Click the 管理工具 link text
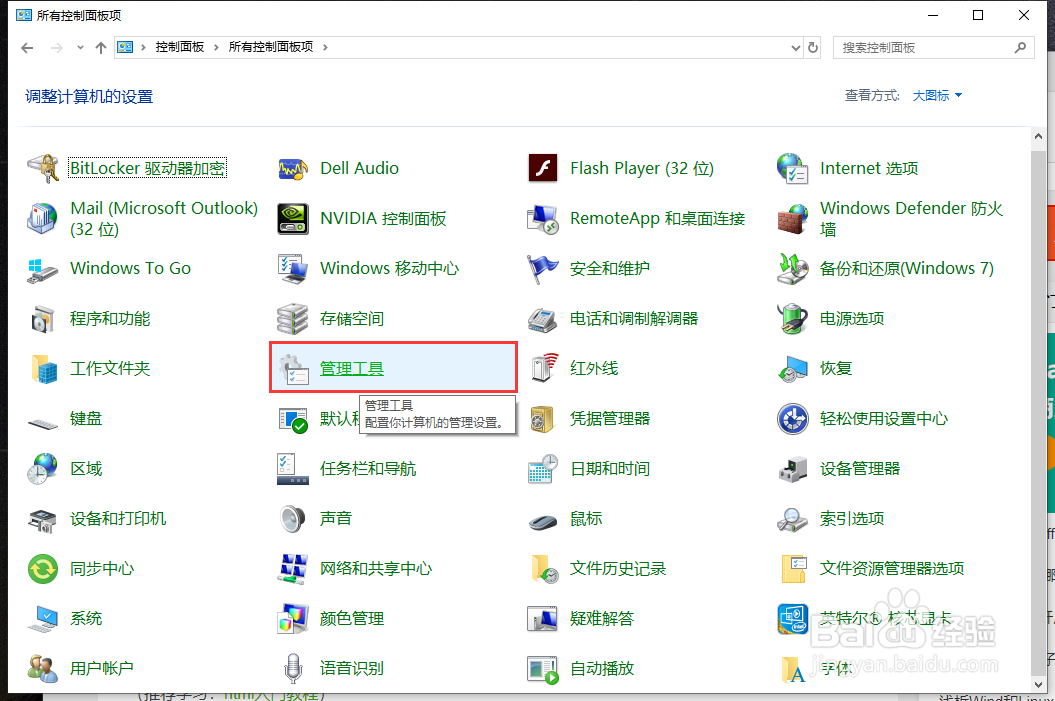1055x701 pixels. pyautogui.click(x=351, y=369)
